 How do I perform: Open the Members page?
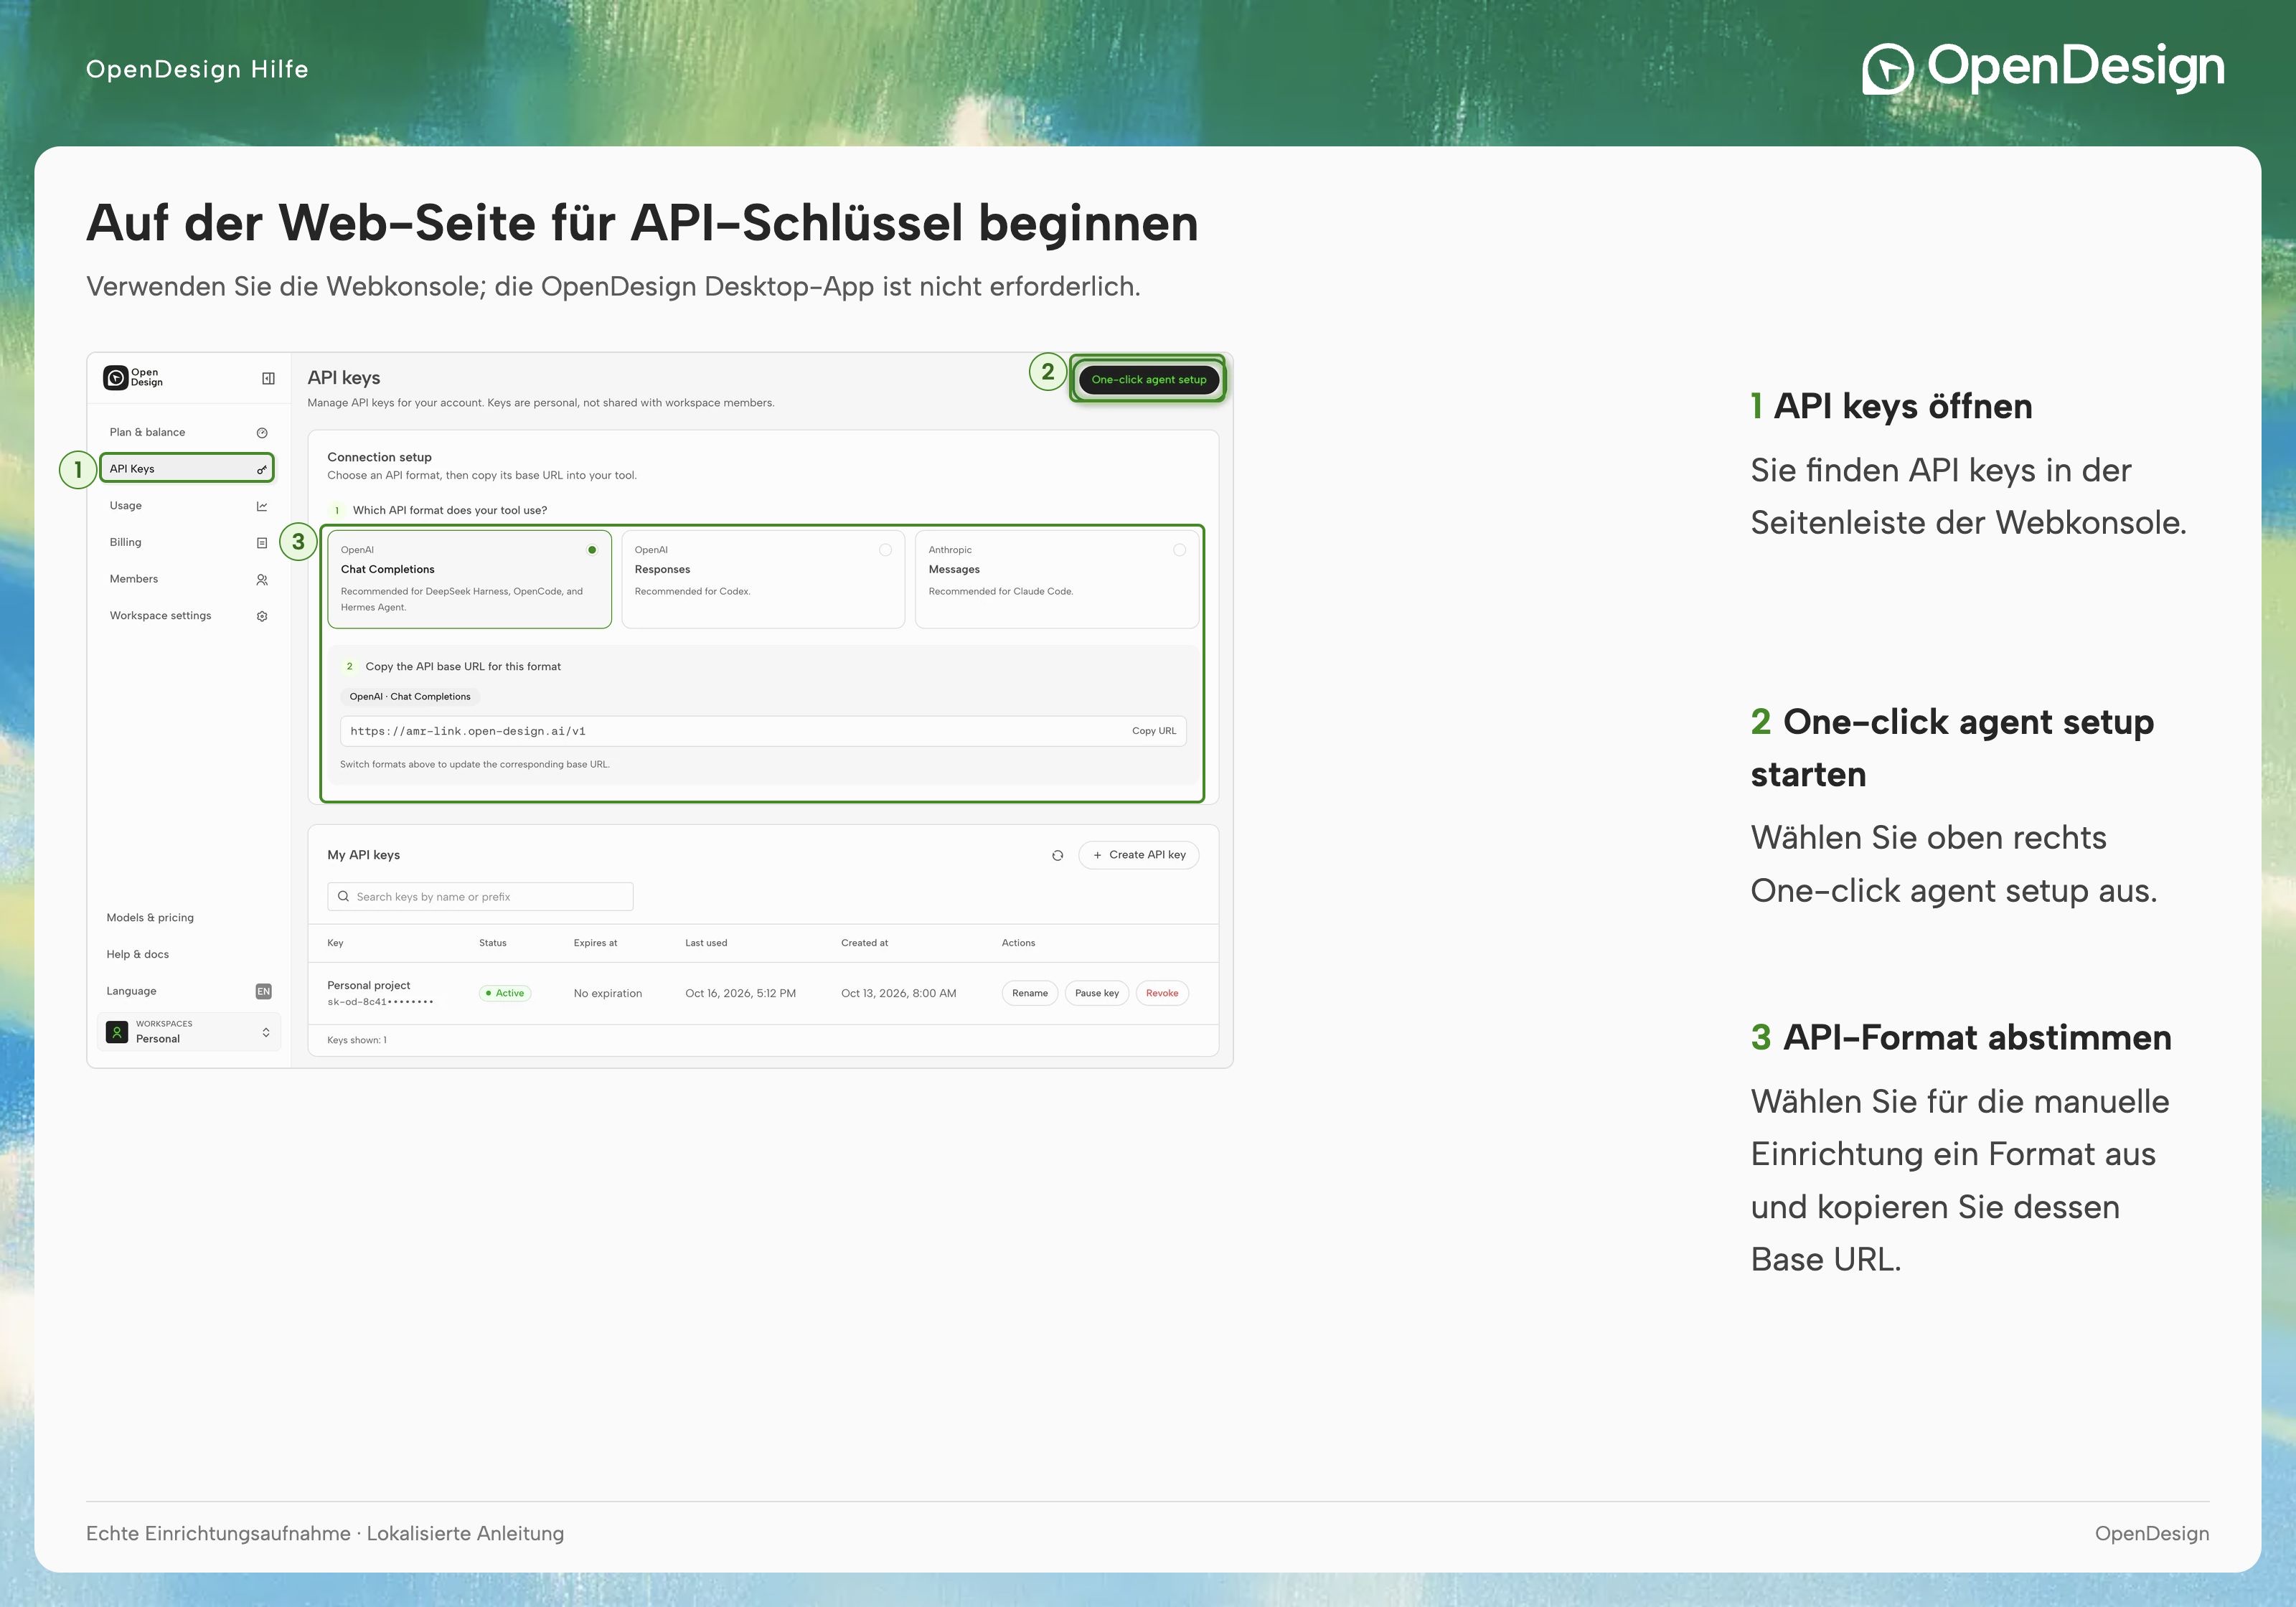pos(188,579)
